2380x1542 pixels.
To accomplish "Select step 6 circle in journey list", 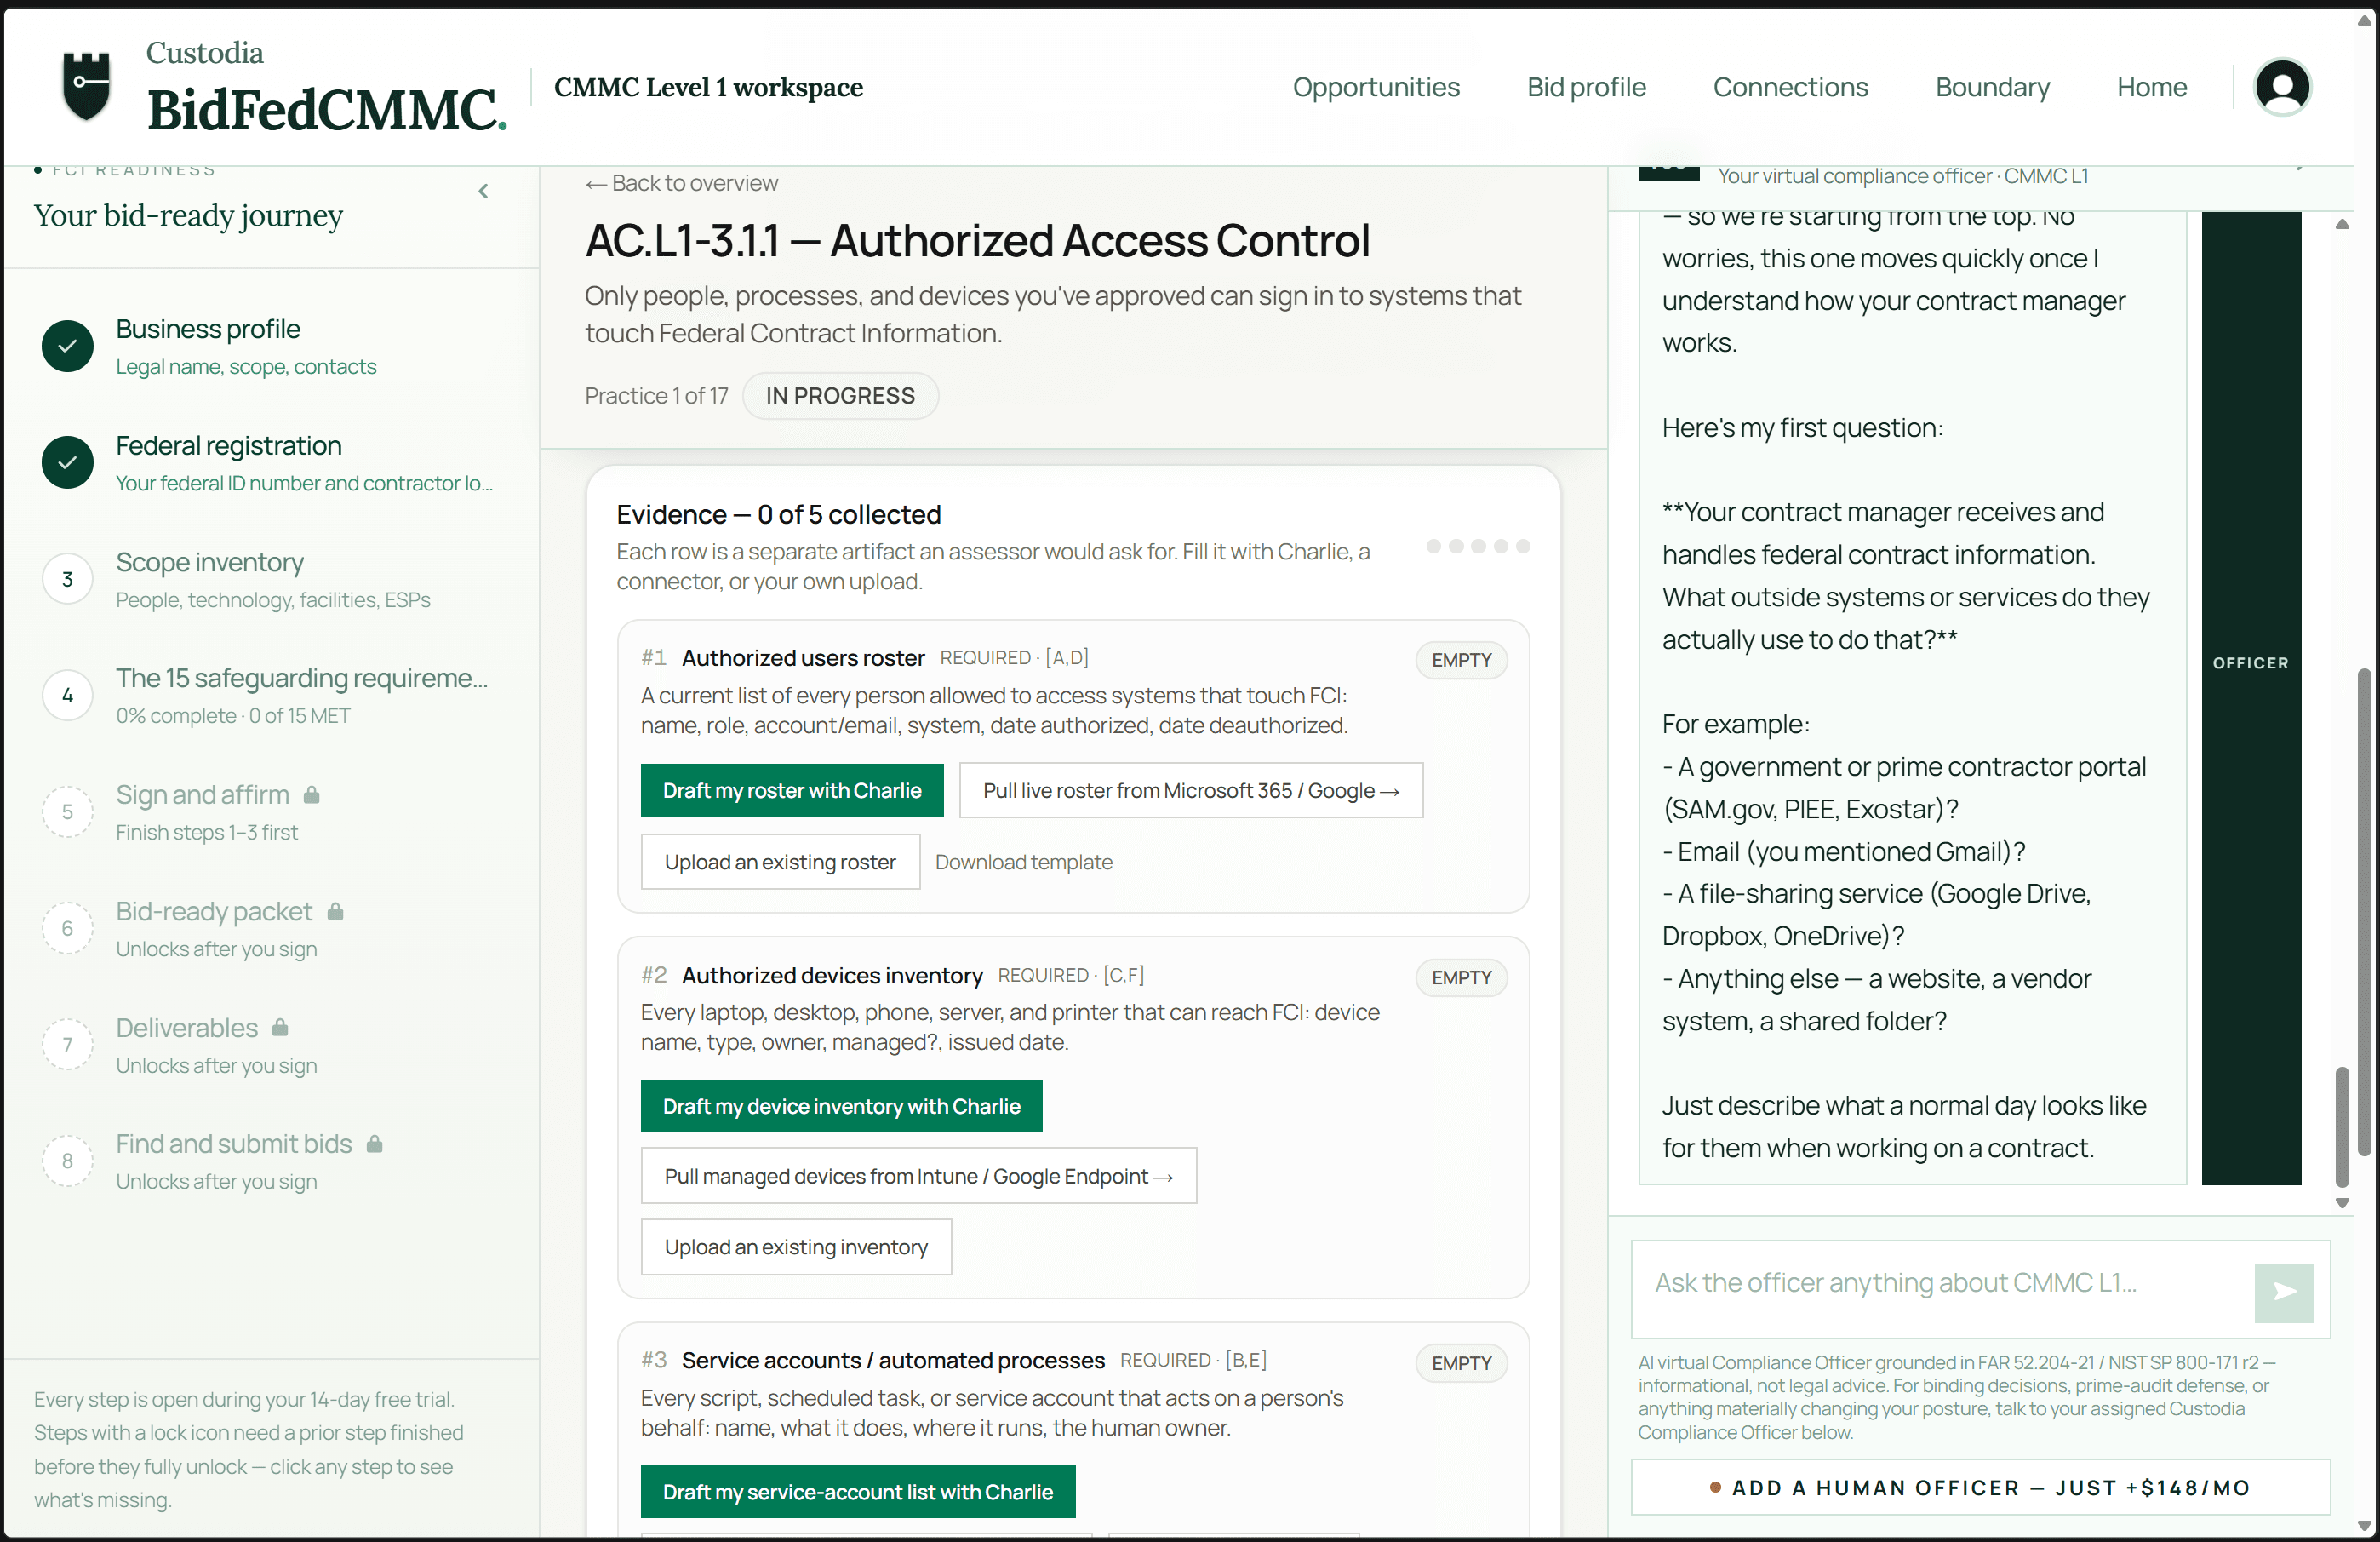I will point(67,928).
